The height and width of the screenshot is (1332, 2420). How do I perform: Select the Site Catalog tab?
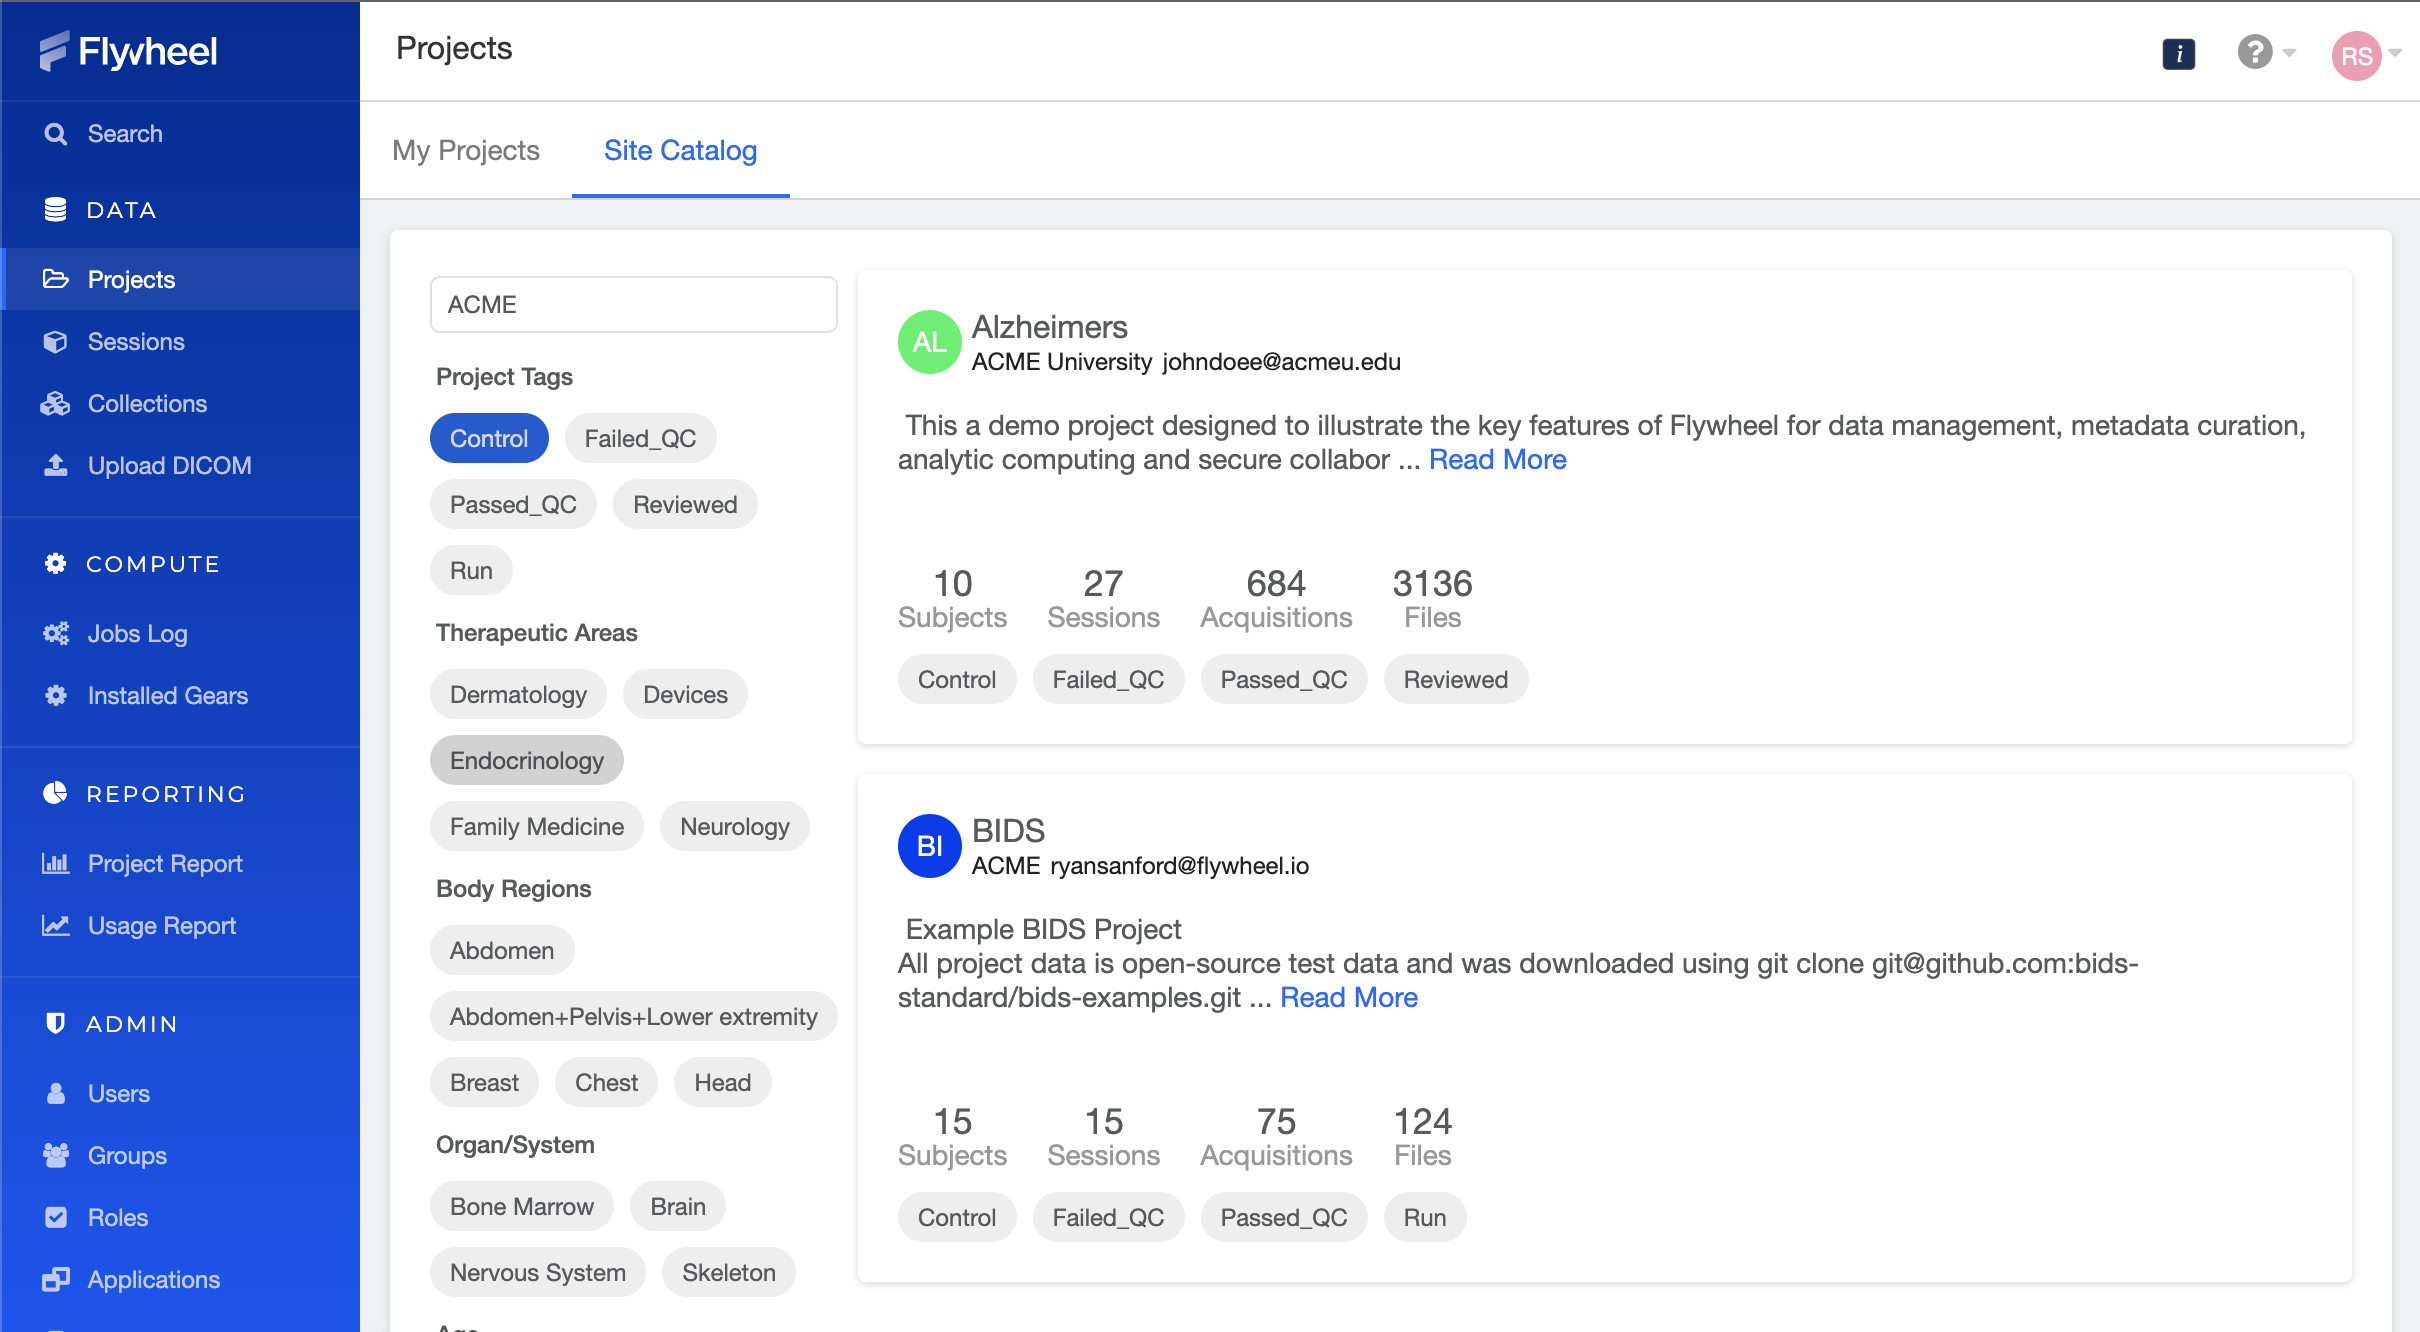point(681,150)
